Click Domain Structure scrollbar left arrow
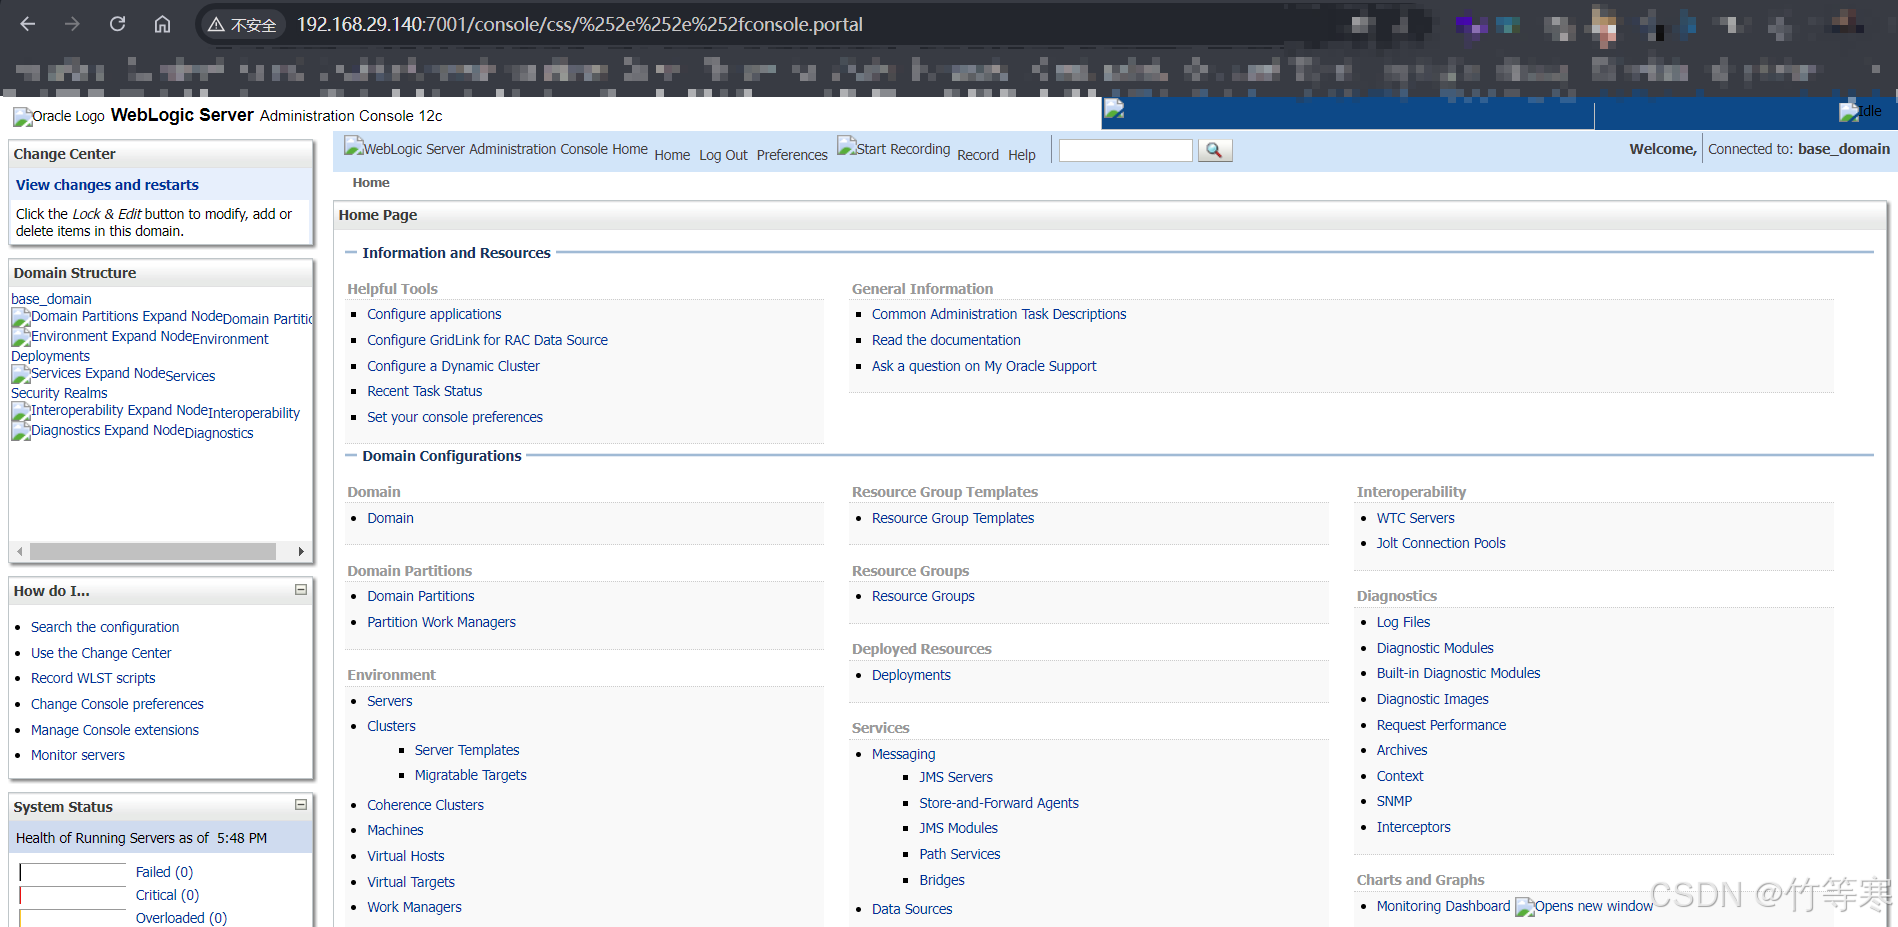The width and height of the screenshot is (1898, 927). (x=20, y=552)
